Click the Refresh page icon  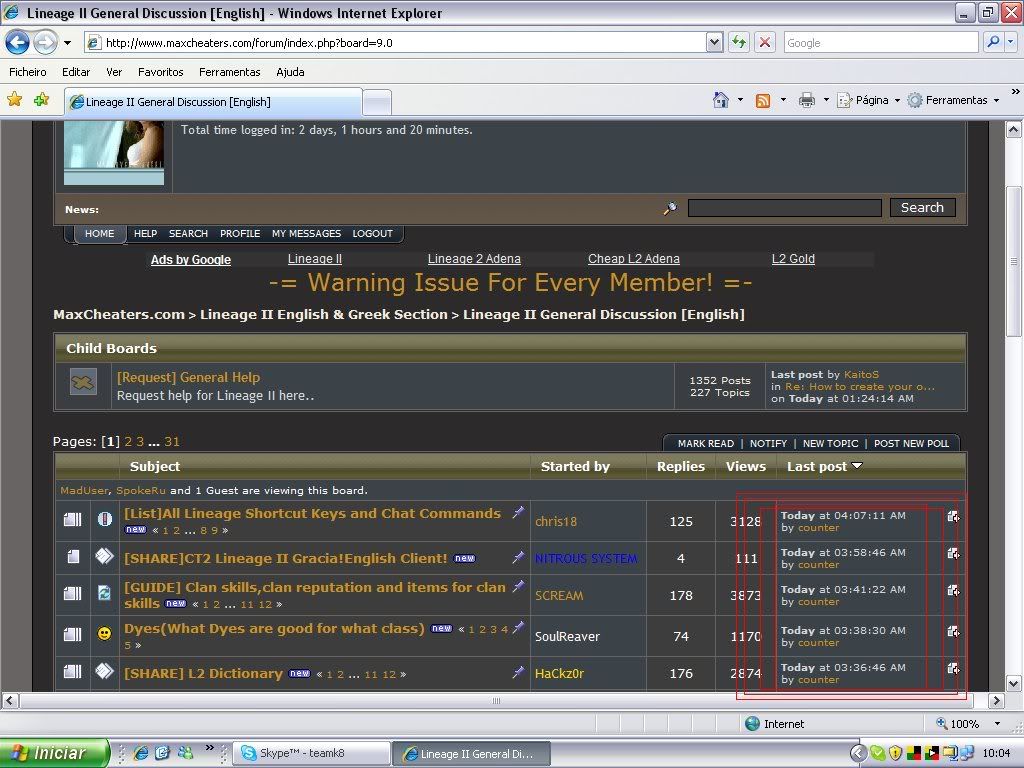(739, 42)
